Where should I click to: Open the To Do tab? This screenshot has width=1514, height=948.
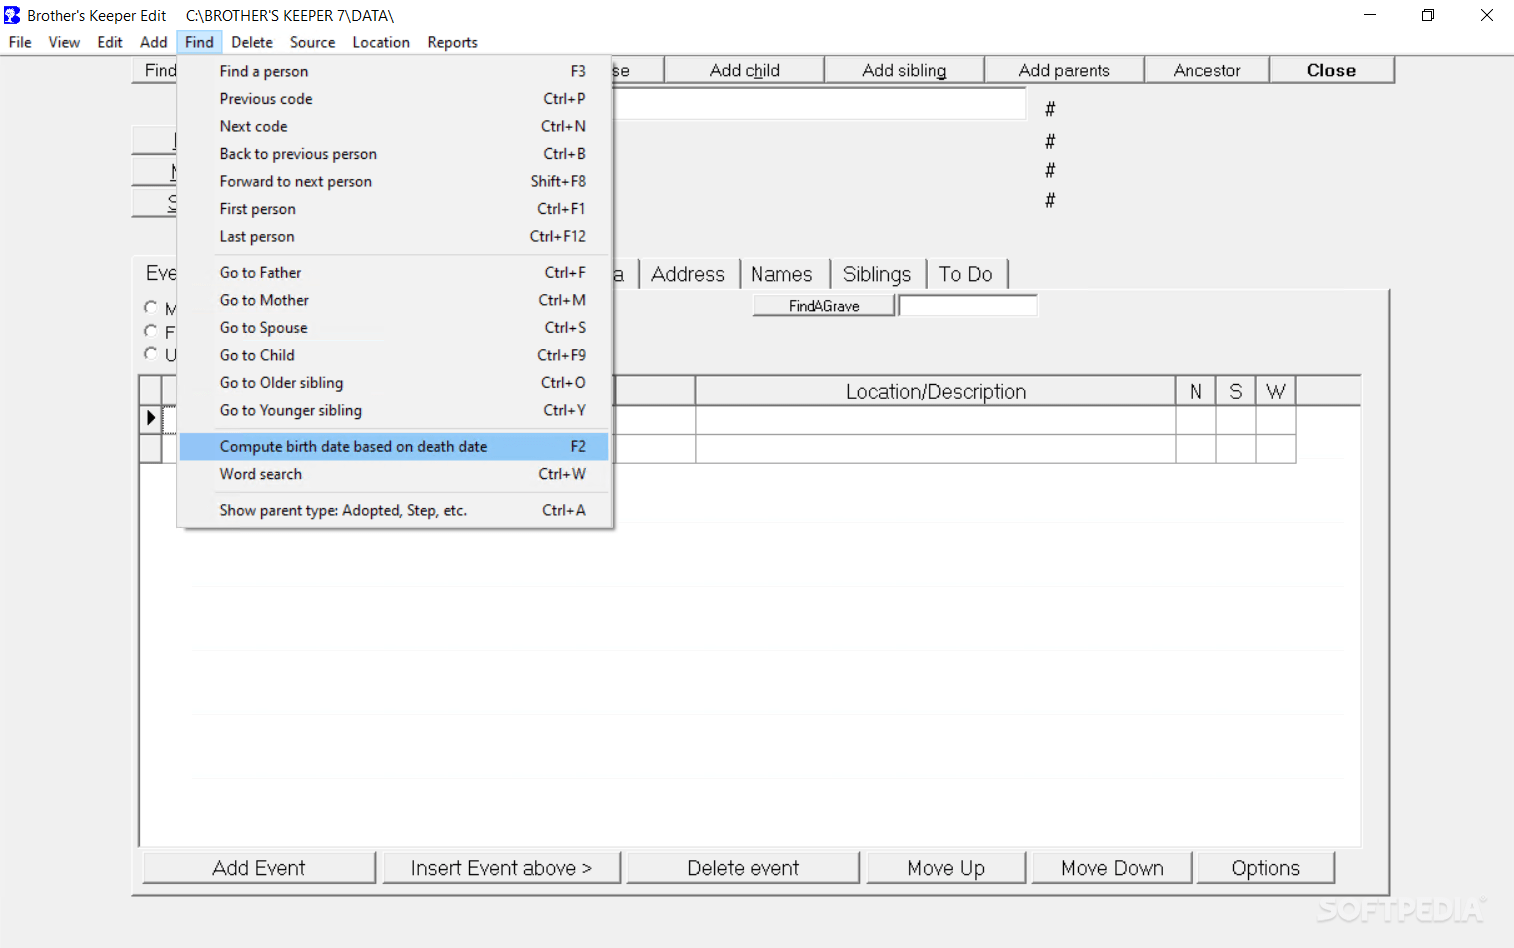[x=966, y=273]
